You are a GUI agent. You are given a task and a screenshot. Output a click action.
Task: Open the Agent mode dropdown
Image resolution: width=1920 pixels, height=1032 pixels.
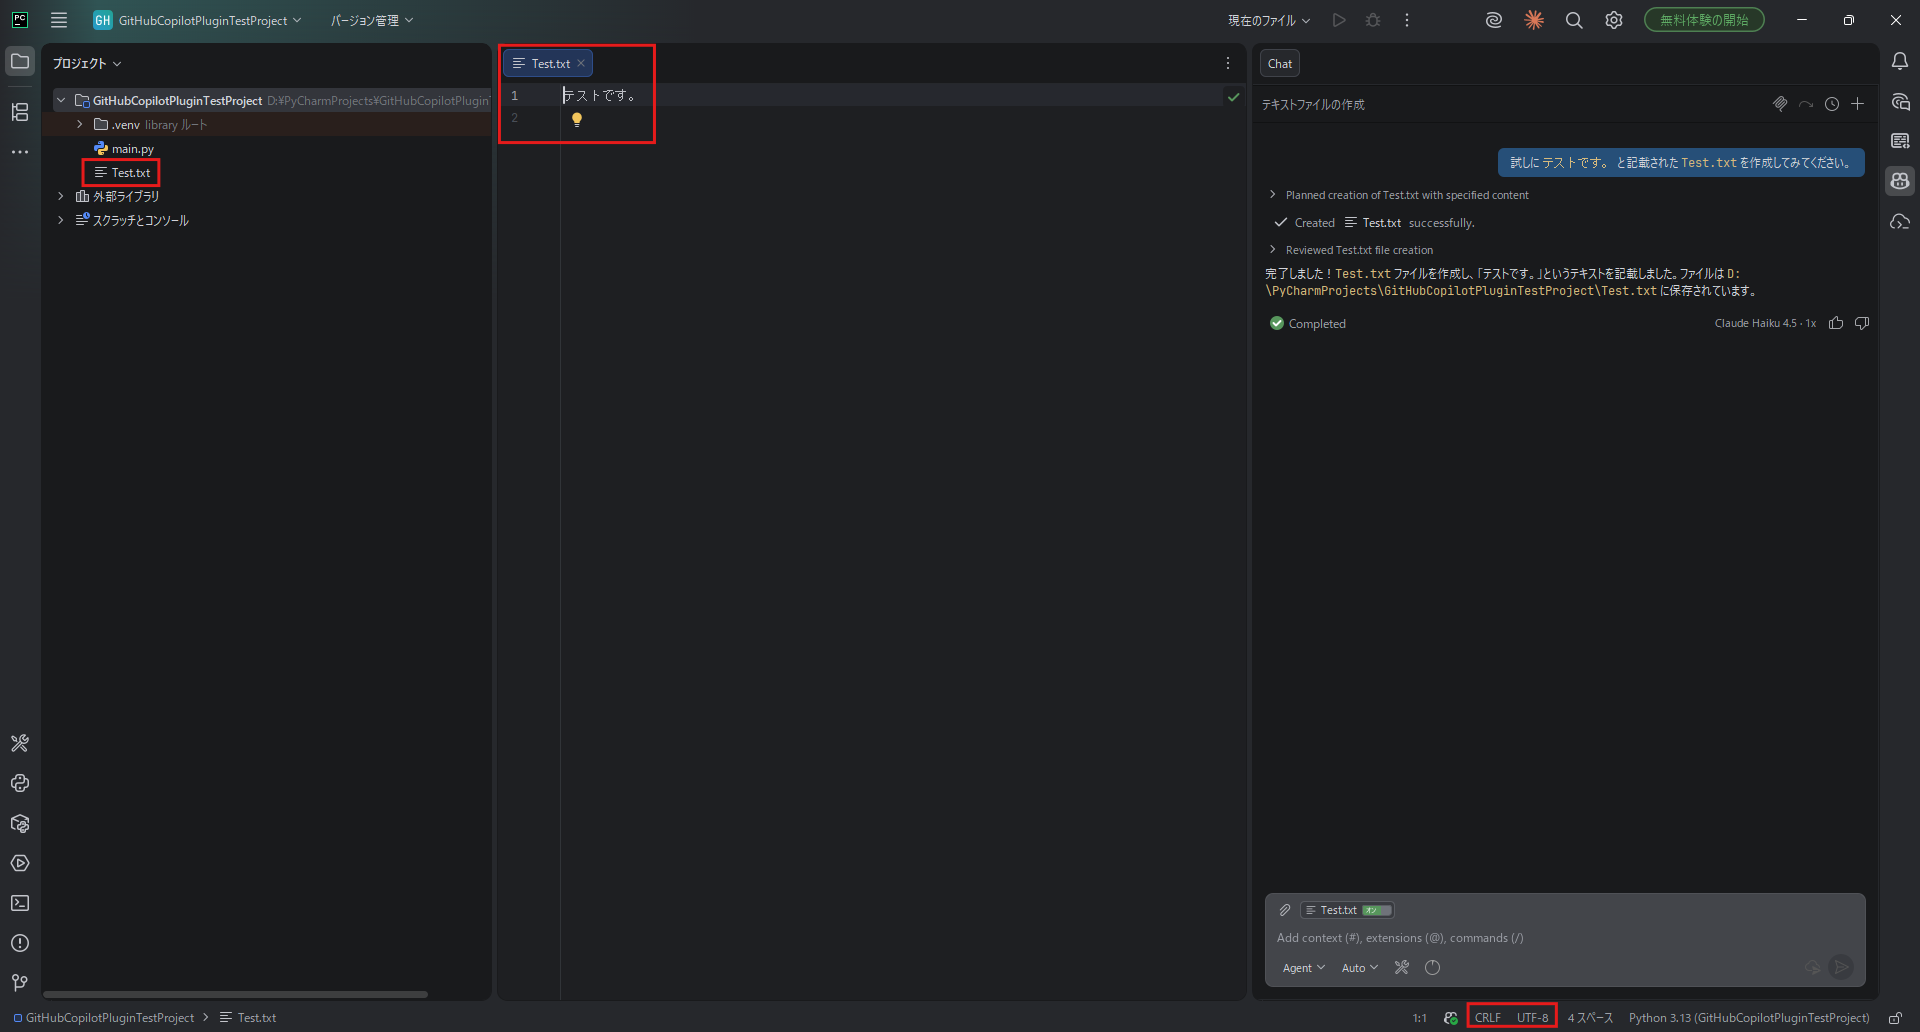tap(1303, 968)
